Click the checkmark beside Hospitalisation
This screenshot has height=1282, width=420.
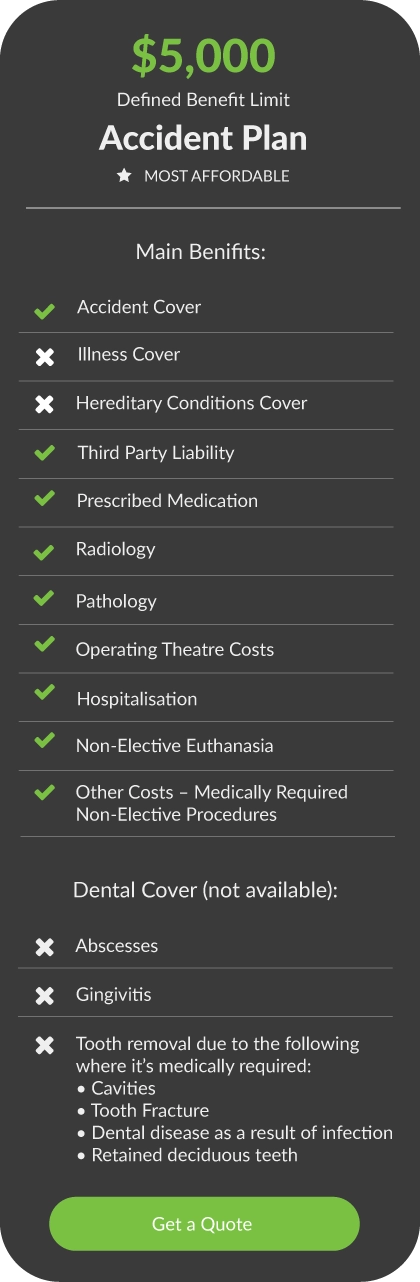(44, 692)
